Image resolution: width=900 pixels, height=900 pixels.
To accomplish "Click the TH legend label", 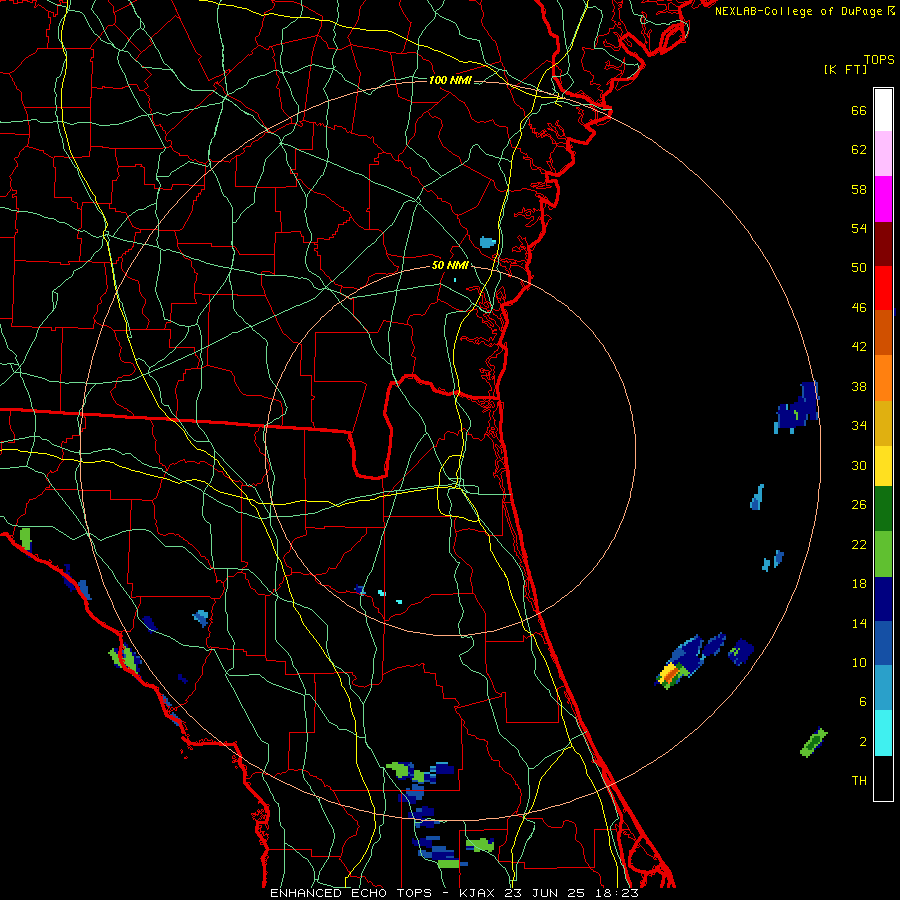I will (859, 780).
